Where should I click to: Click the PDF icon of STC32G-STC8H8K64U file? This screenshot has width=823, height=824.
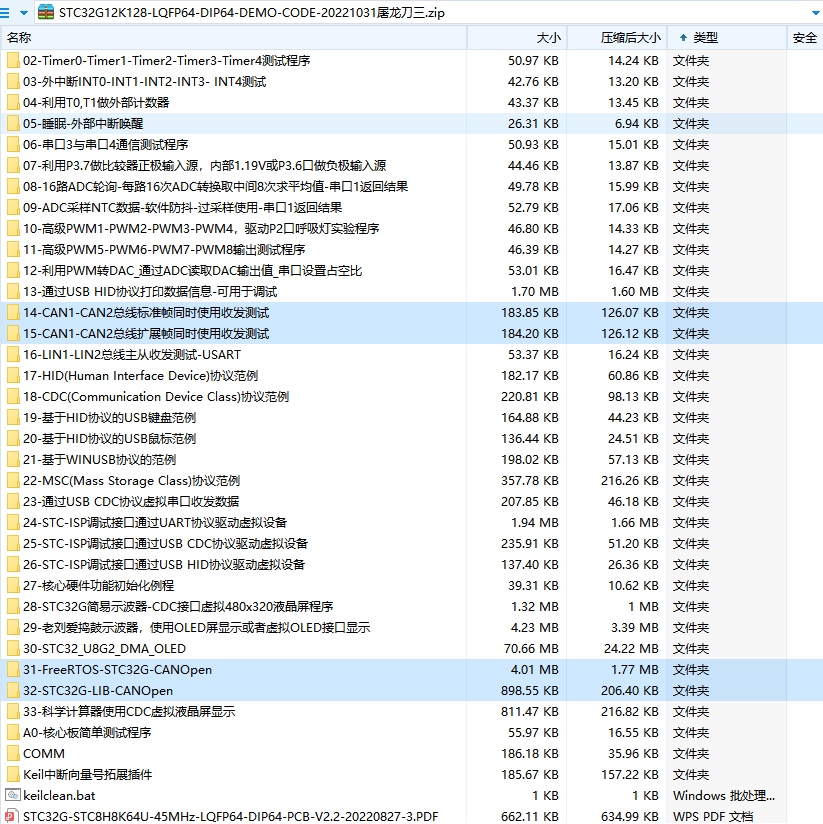[12, 816]
